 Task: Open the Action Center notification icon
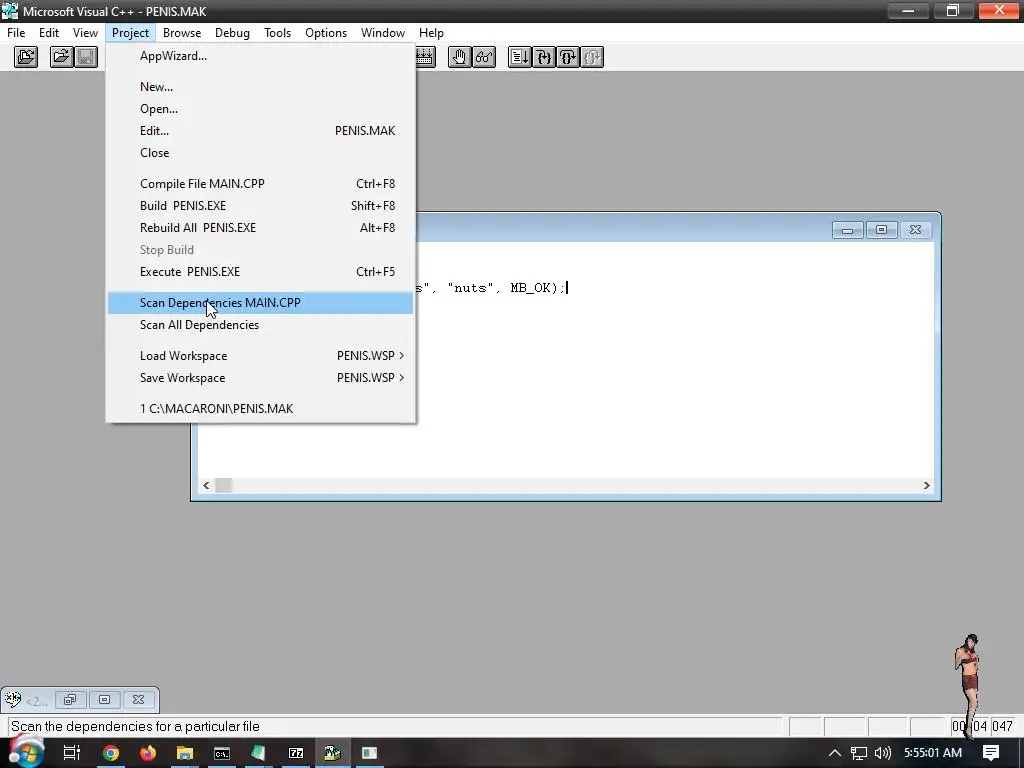tap(991, 753)
